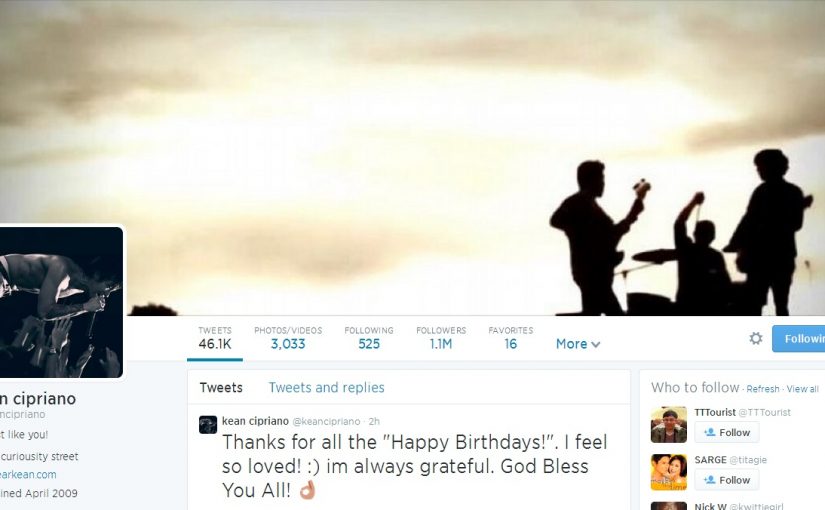The height and width of the screenshot is (510, 825).
Task: View the Following 525 list
Action: click(x=369, y=338)
